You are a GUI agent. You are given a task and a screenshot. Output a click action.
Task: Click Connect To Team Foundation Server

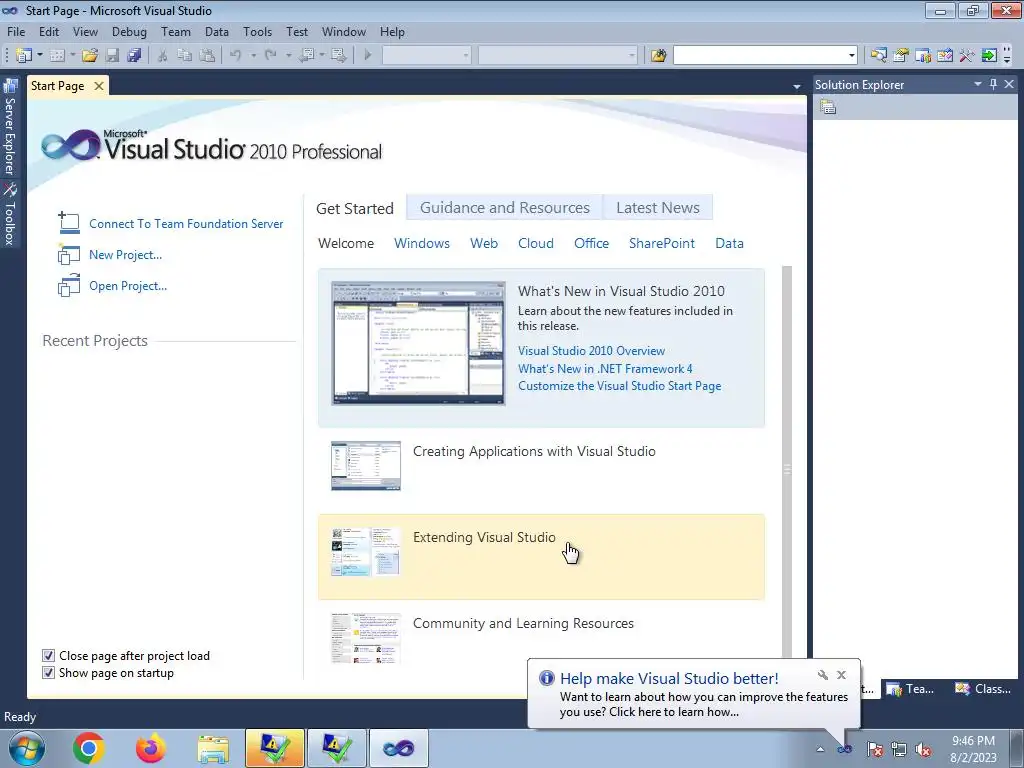[186, 223]
